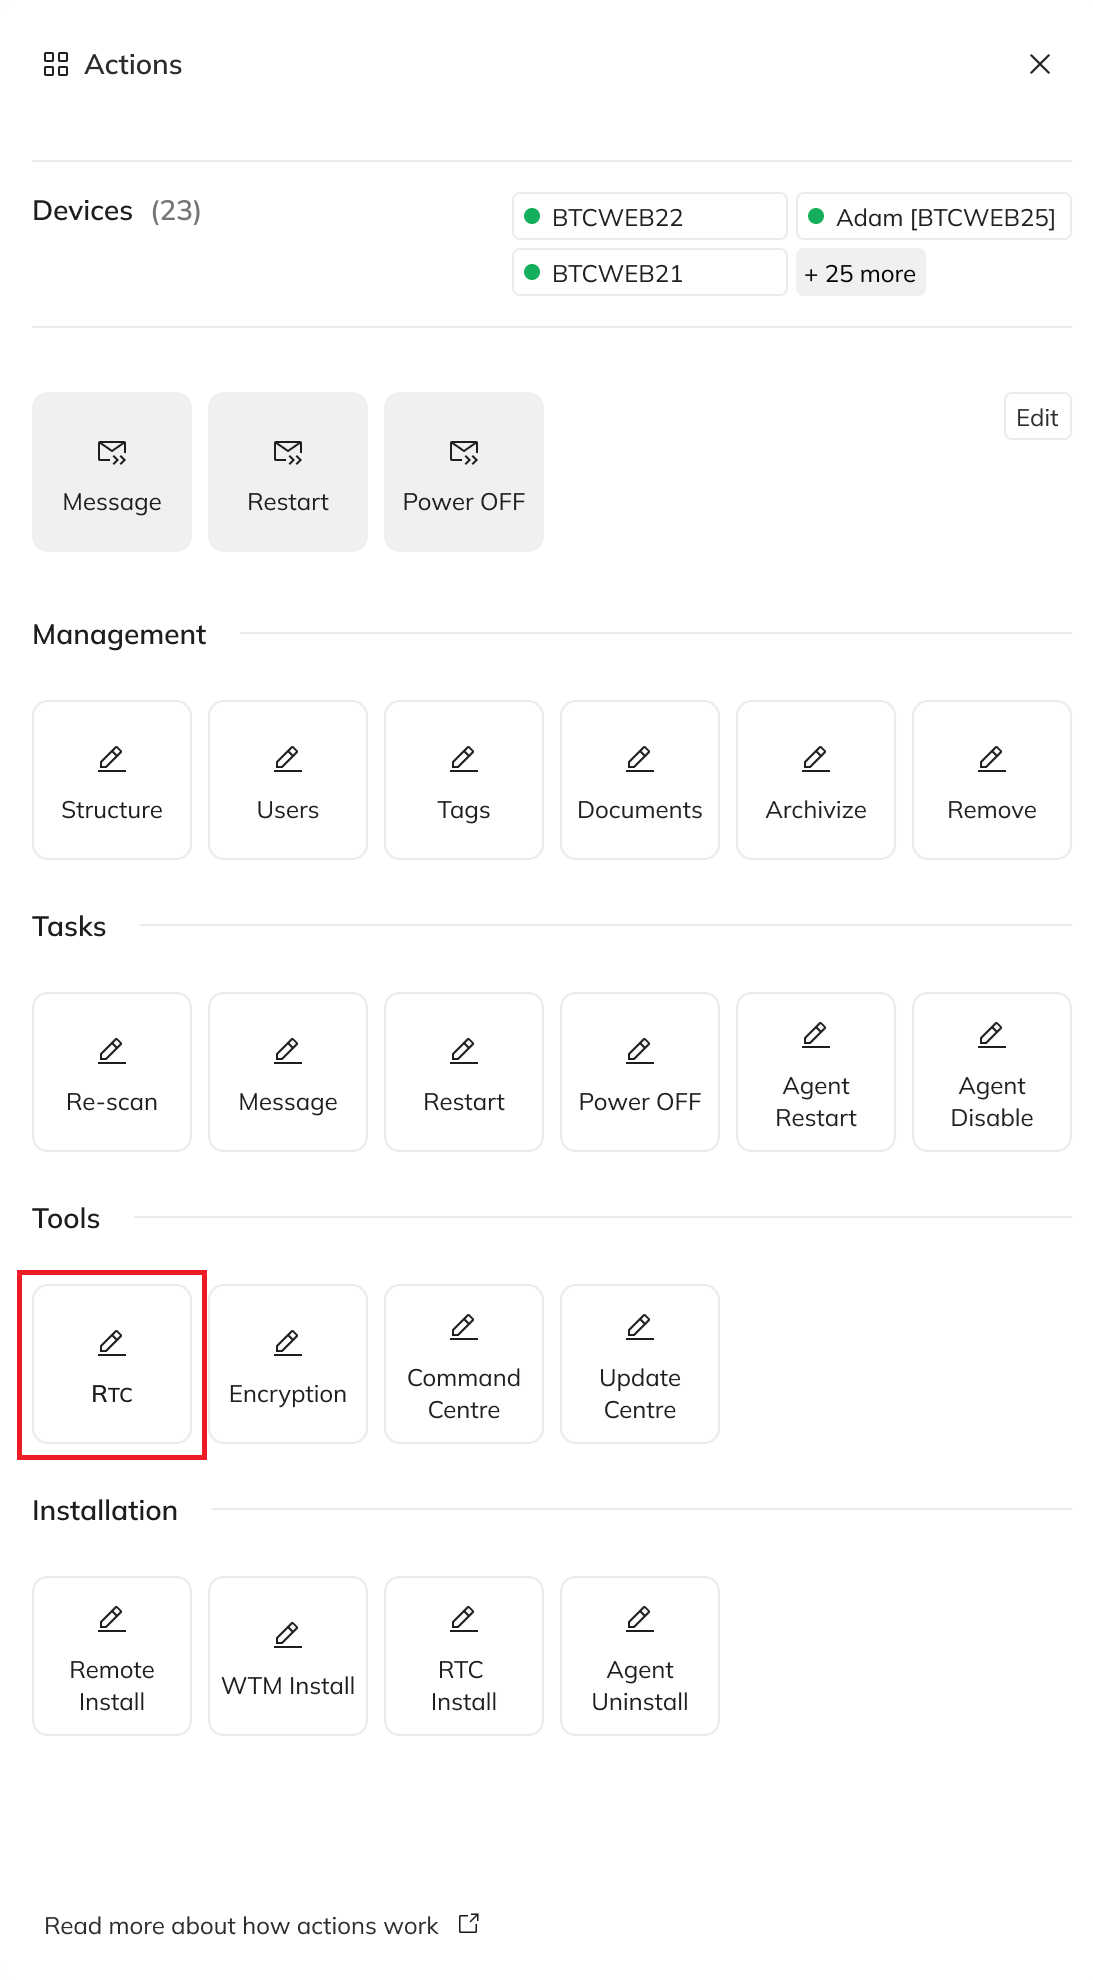The width and height of the screenshot is (1093, 1980).
Task: Select the Encryption tool
Action: click(x=288, y=1364)
